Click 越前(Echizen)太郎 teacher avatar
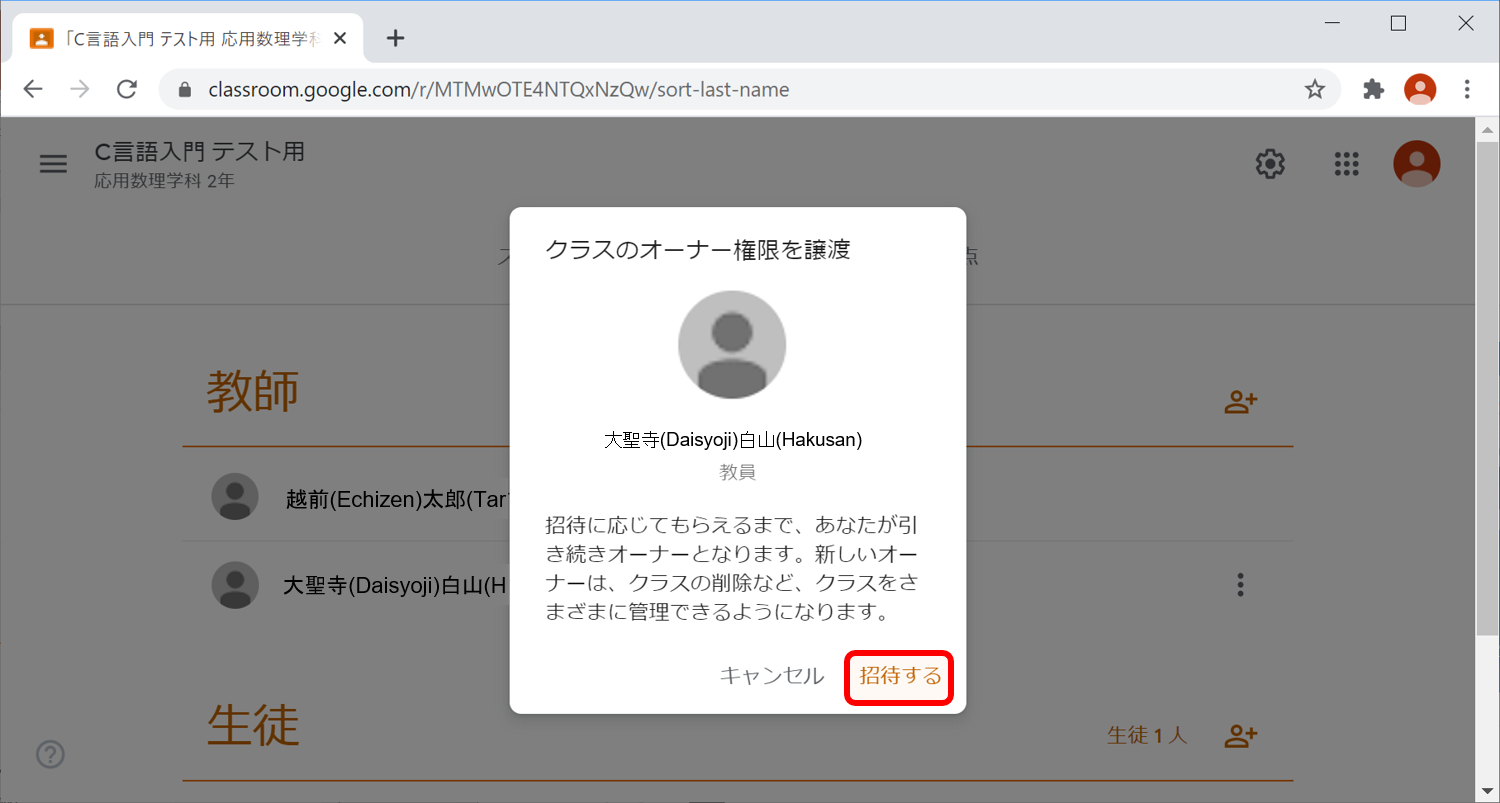This screenshot has width=1500, height=803. 235,496
